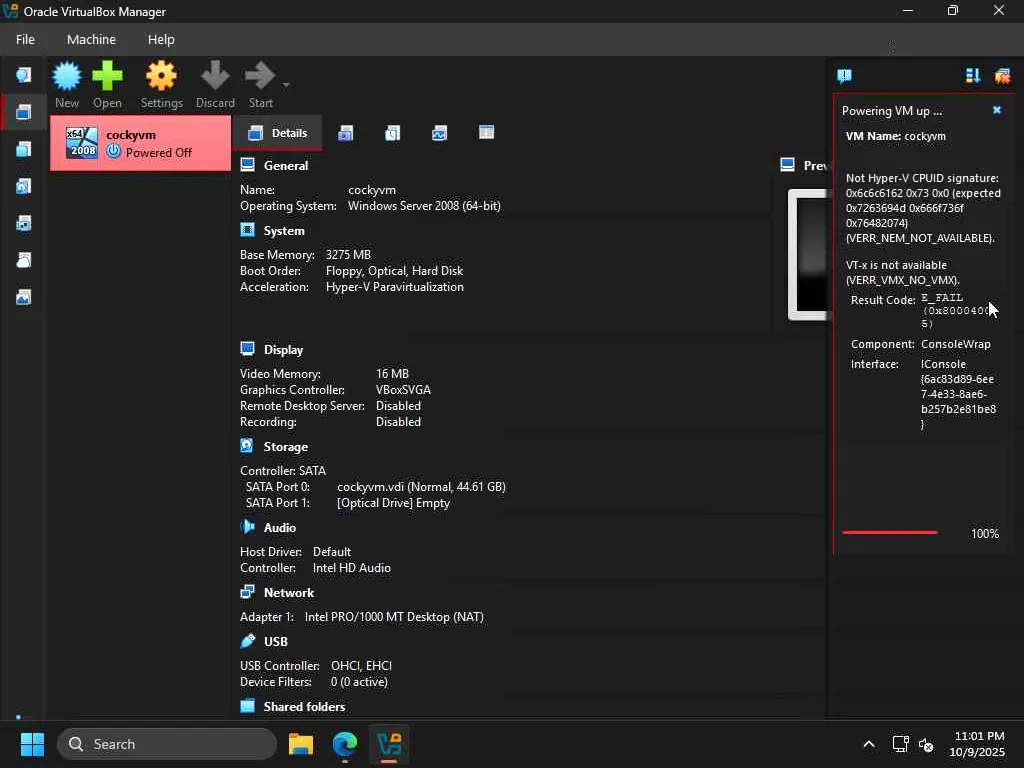1024x768 pixels.
Task: Open the Media sidebar tool icon
Action: tap(24, 187)
